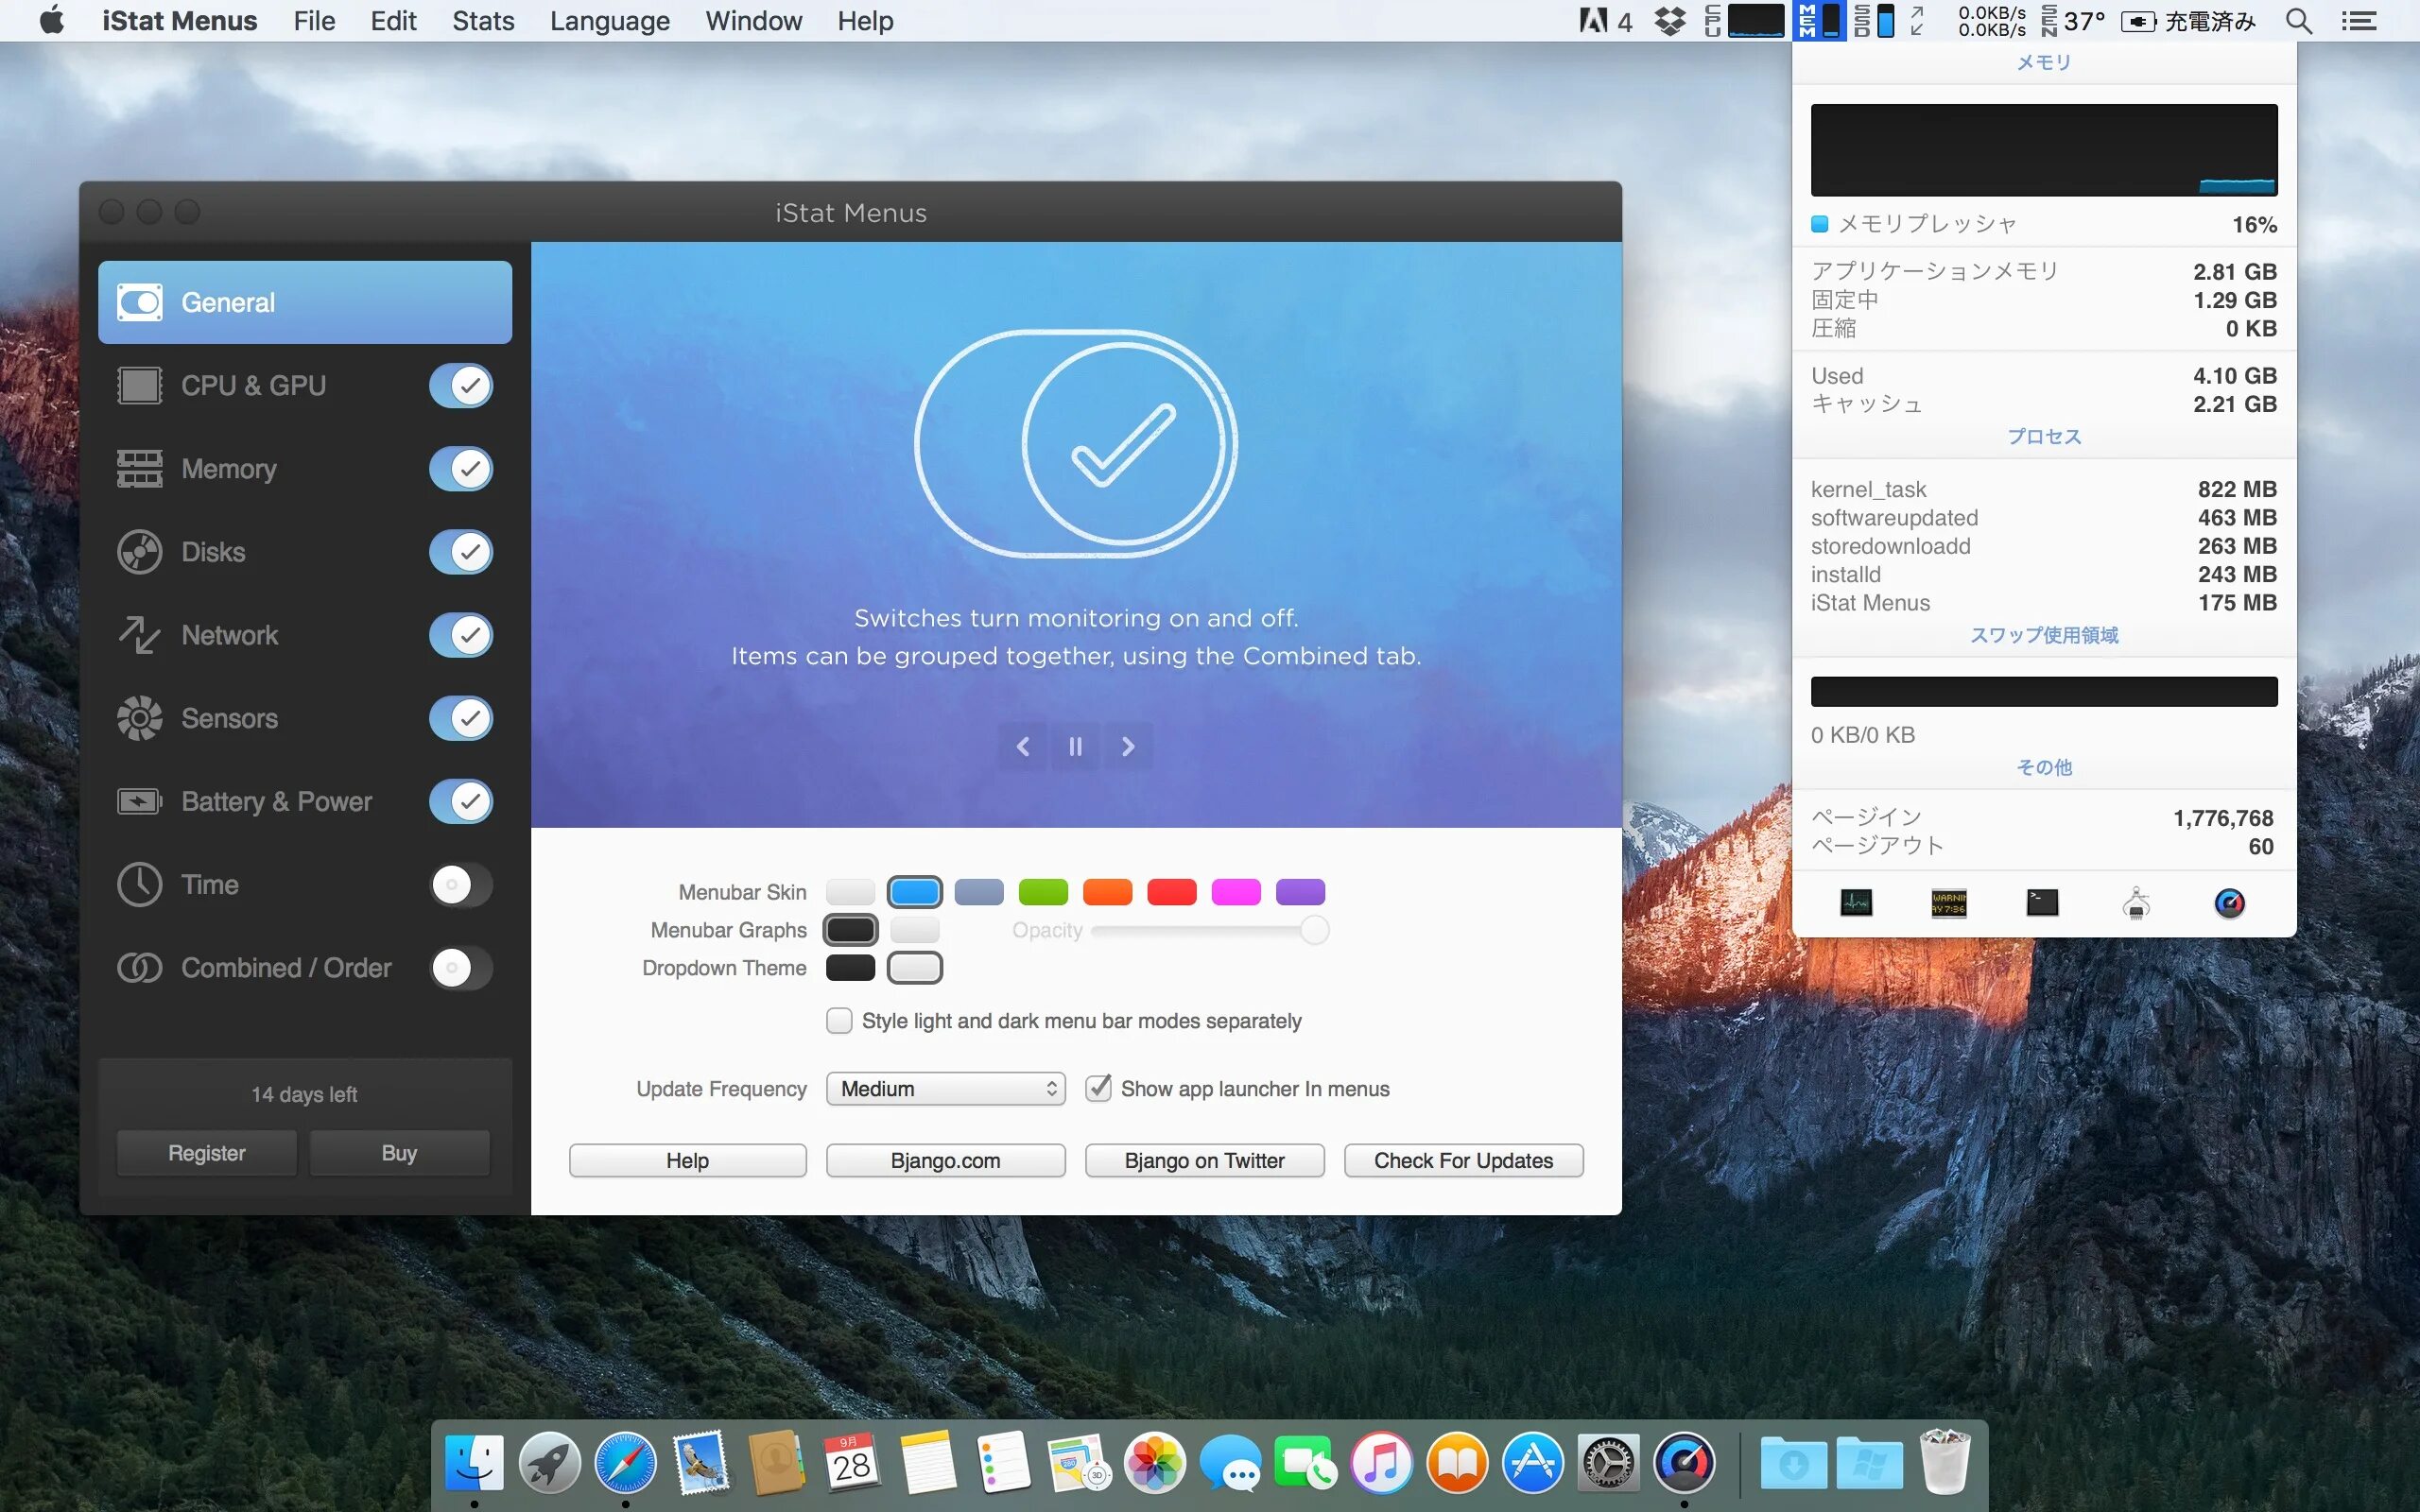2420x1512 pixels.
Task: Open the Edit menu
Action: click(393, 21)
